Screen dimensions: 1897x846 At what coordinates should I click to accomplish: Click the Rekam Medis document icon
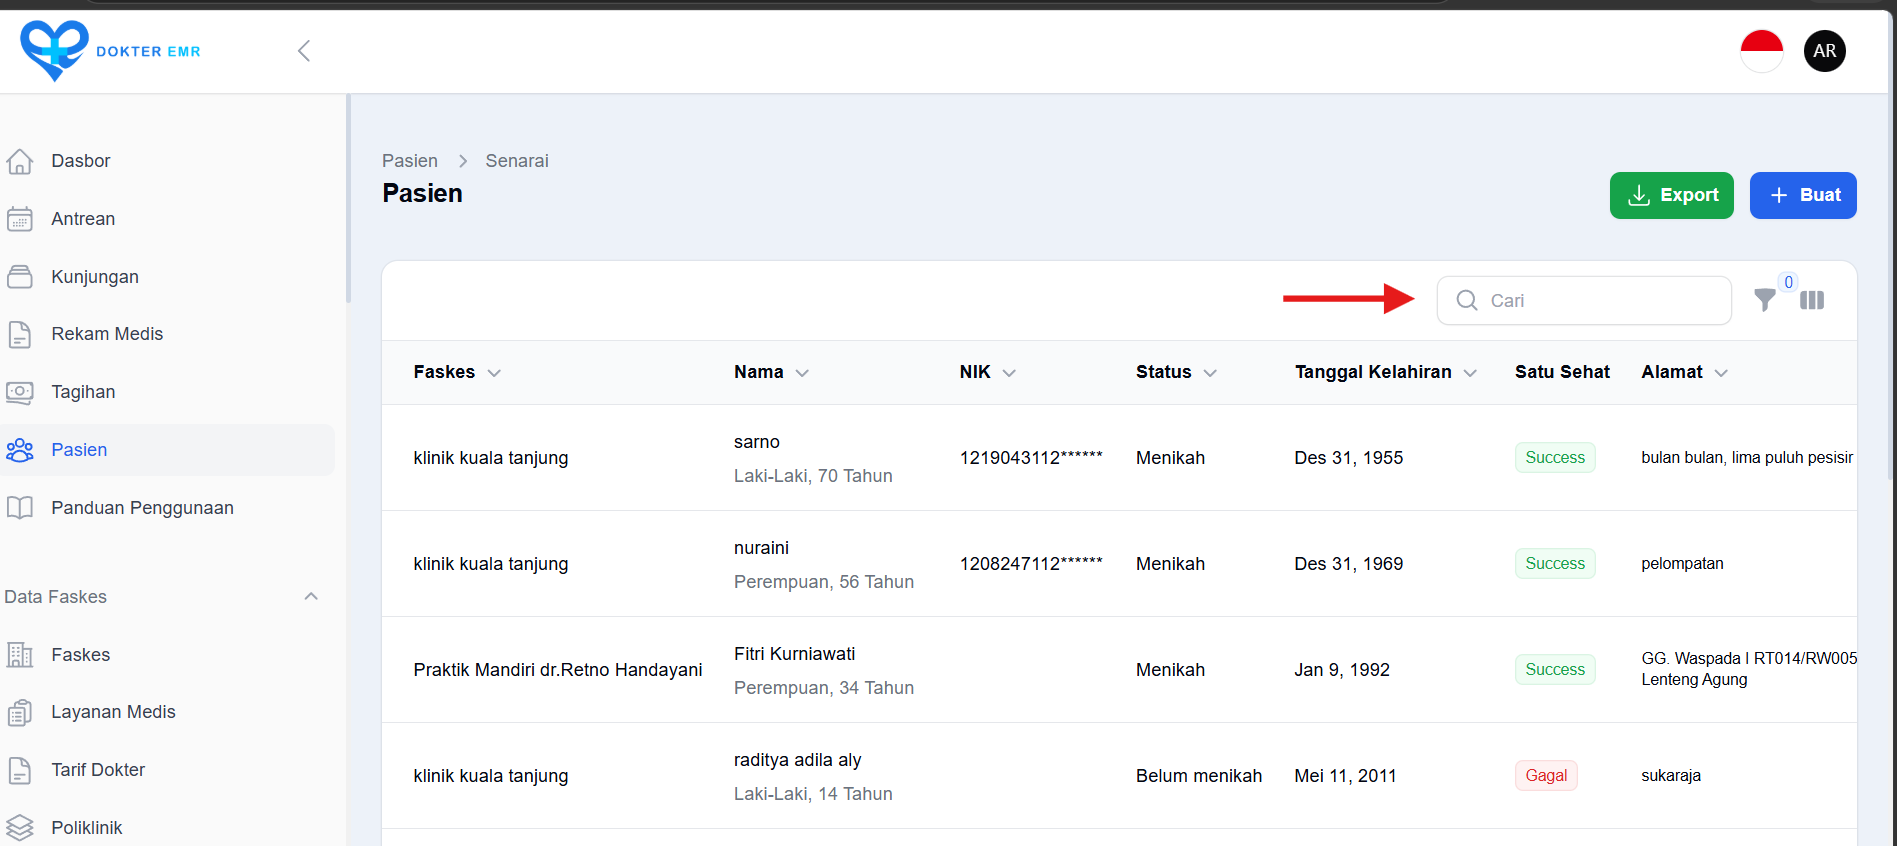coord(20,334)
